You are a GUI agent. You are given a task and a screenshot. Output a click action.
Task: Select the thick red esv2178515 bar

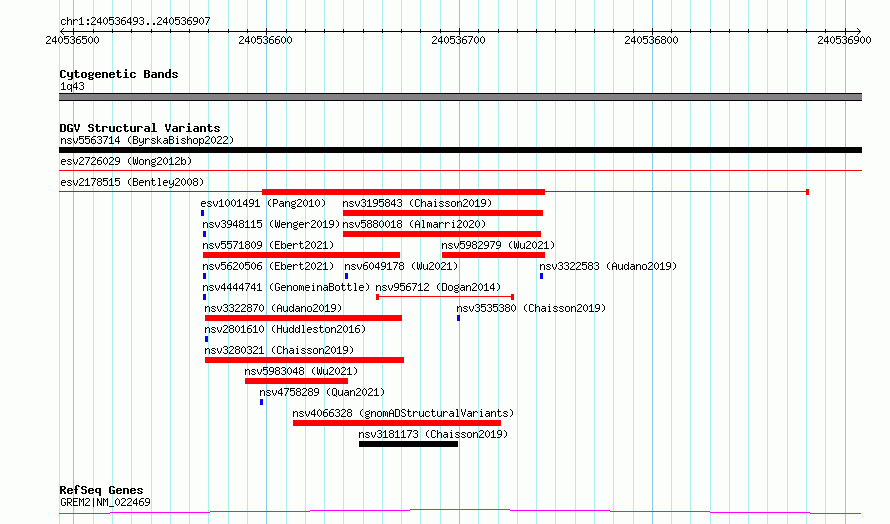403,192
